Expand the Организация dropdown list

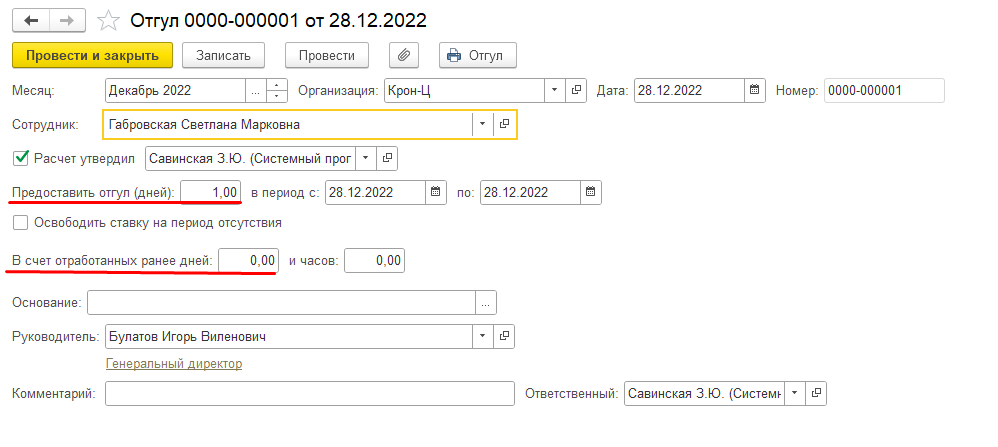(556, 90)
